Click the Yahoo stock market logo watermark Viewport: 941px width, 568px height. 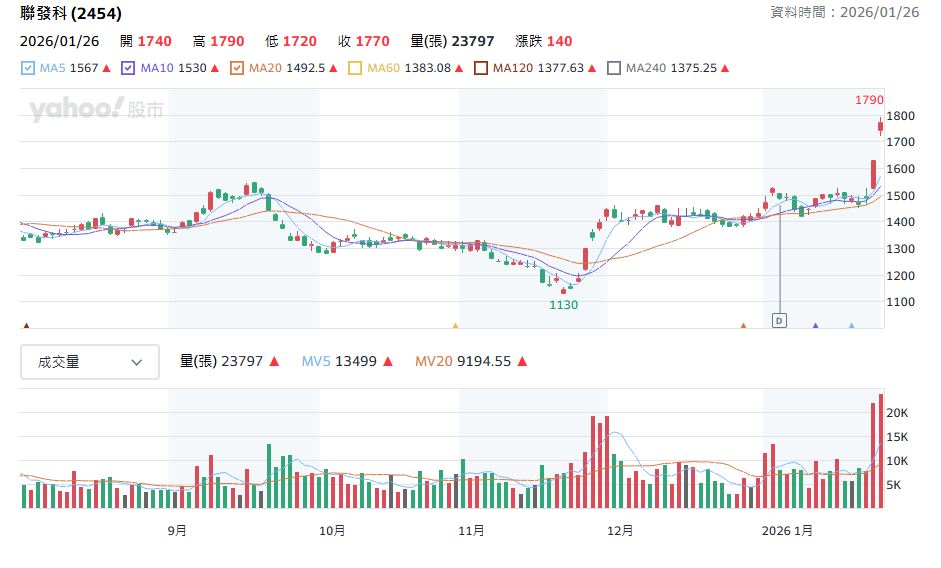pyautogui.click(x=96, y=110)
